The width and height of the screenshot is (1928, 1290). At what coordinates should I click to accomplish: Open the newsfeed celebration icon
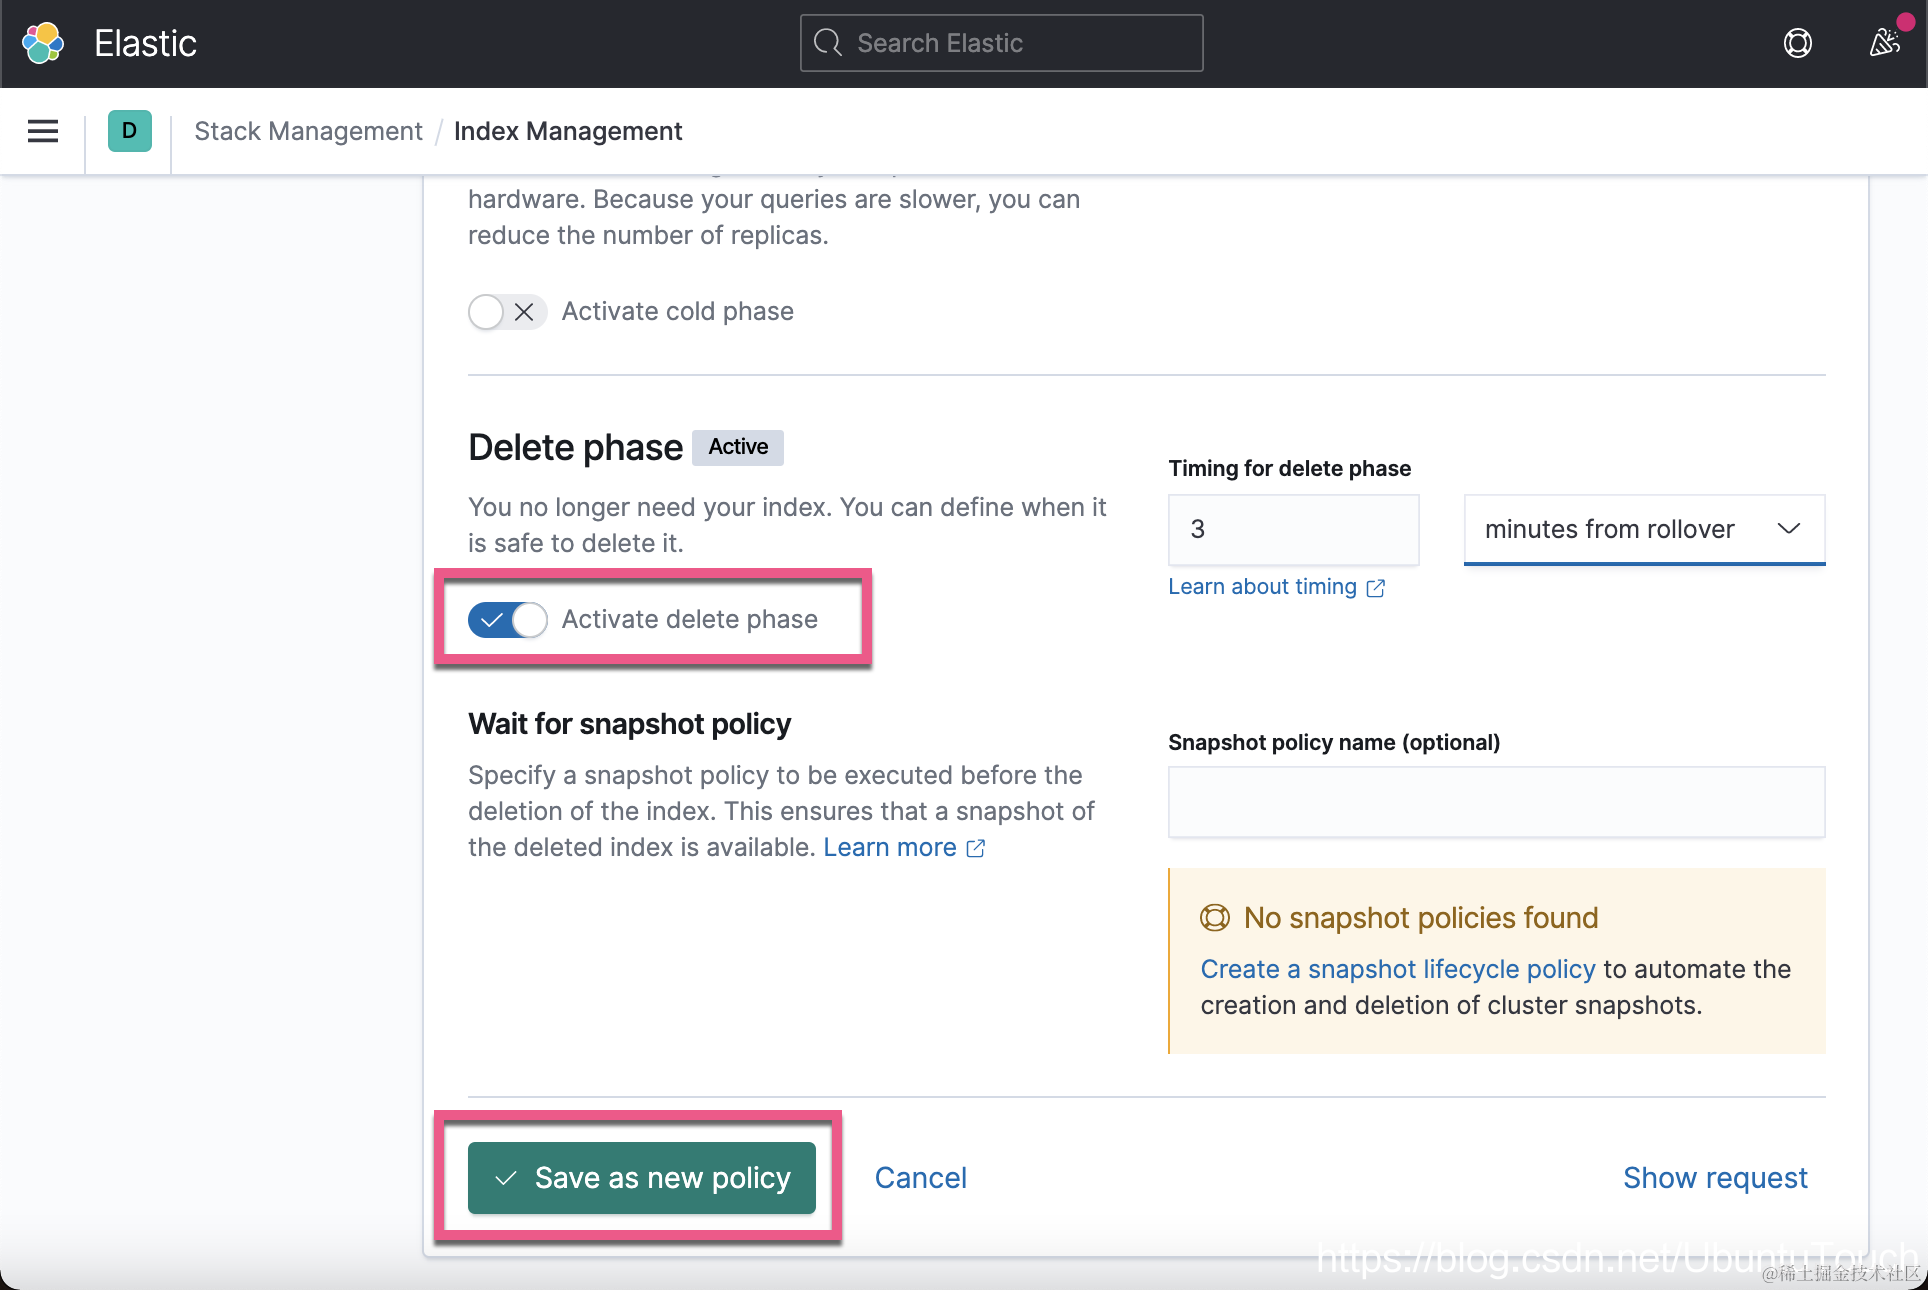[x=1884, y=43]
